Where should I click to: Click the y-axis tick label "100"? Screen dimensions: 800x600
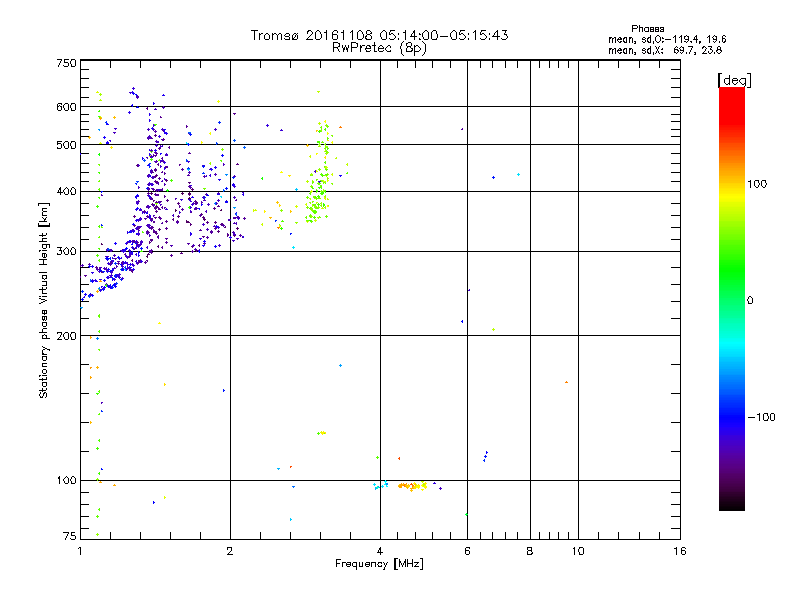click(66, 480)
